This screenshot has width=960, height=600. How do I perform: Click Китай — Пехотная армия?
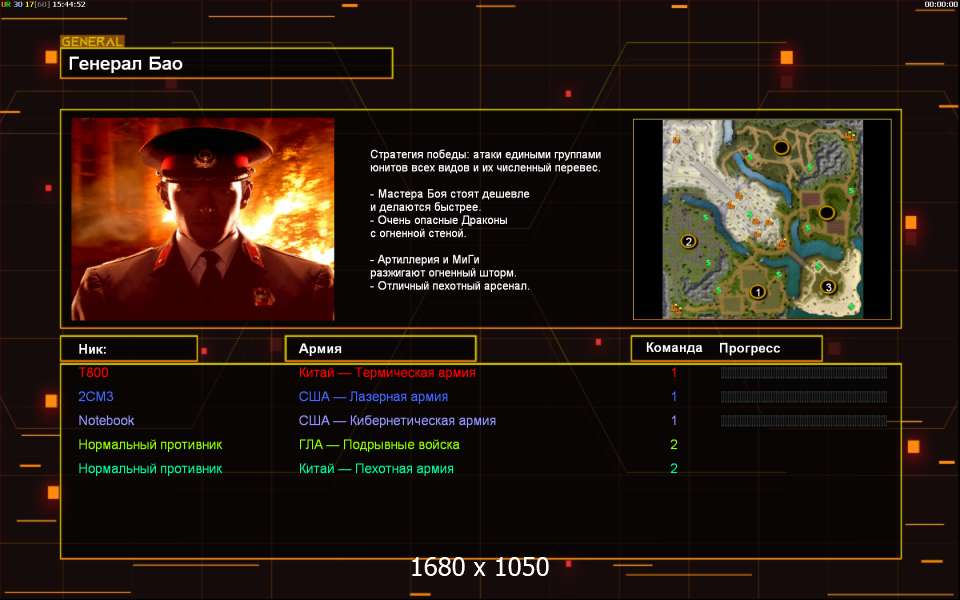(x=376, y=468)
